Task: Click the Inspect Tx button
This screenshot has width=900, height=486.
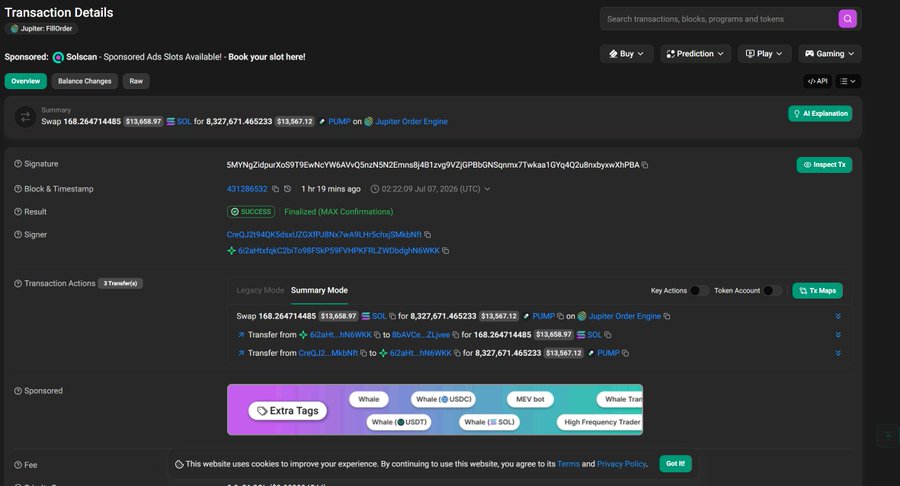Action: pyautogui.click(x=824, y=165)
